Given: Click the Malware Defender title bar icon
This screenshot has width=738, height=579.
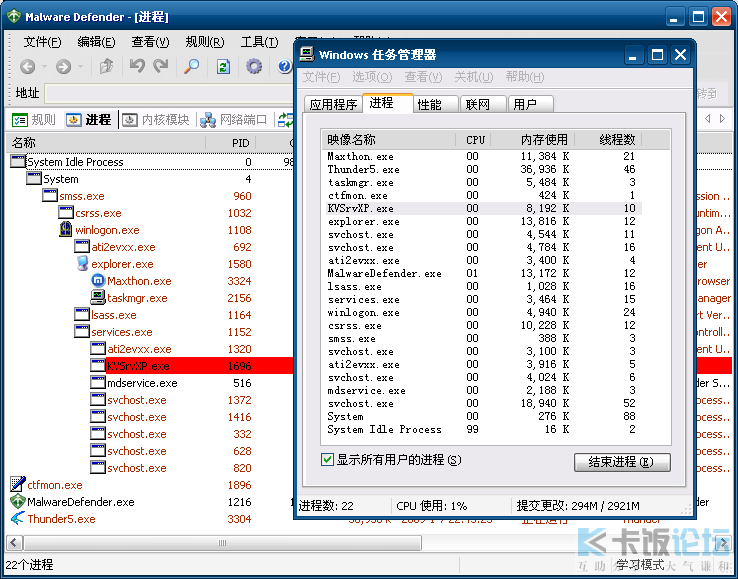Looking at the screenshot, I should coord(14,16).
